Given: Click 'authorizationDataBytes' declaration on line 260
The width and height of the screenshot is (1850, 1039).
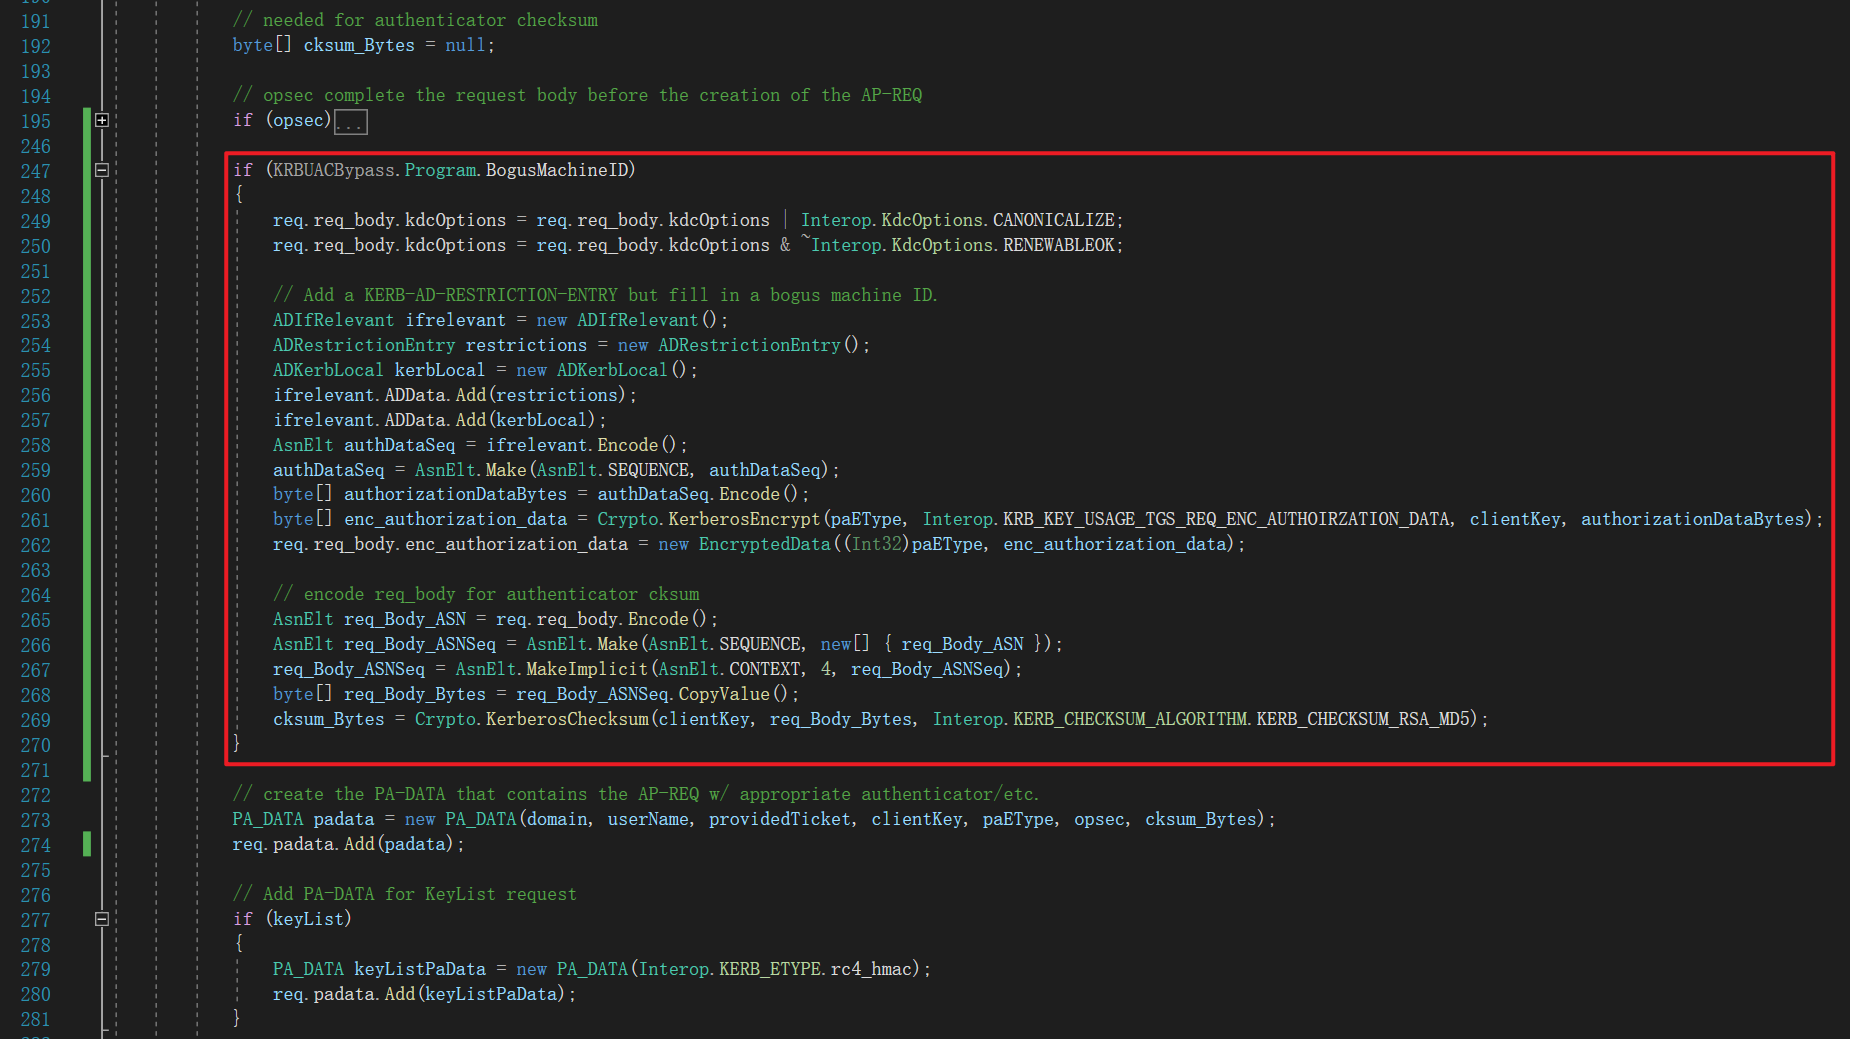Looking at the screenshot, I should 455,494.
